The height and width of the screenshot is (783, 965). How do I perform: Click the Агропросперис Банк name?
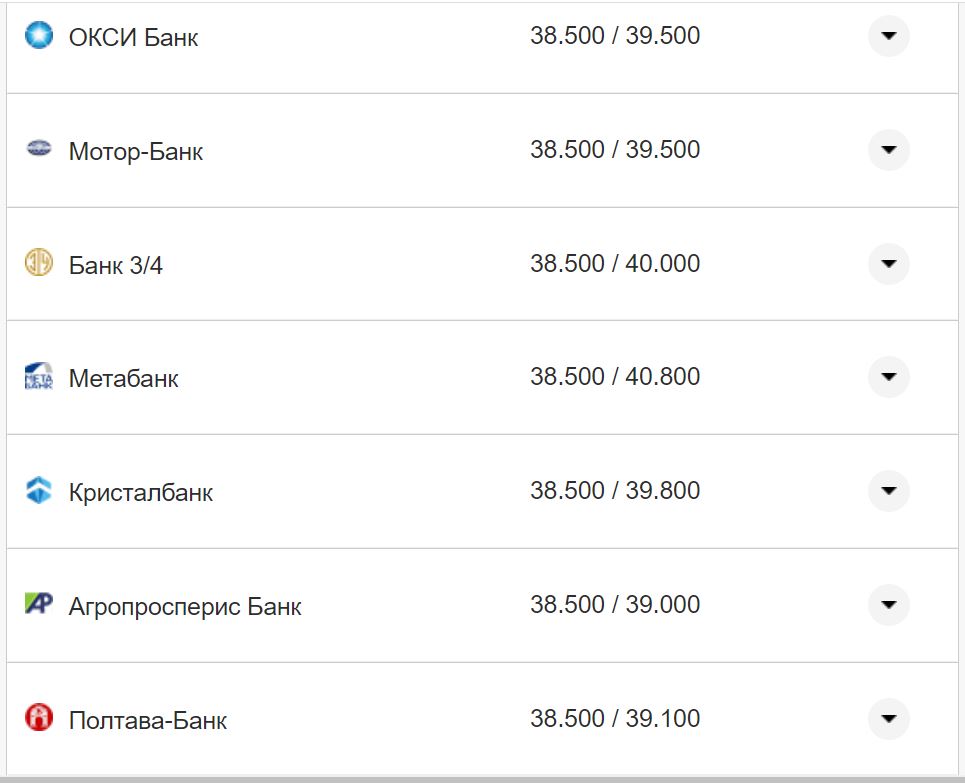185,607
